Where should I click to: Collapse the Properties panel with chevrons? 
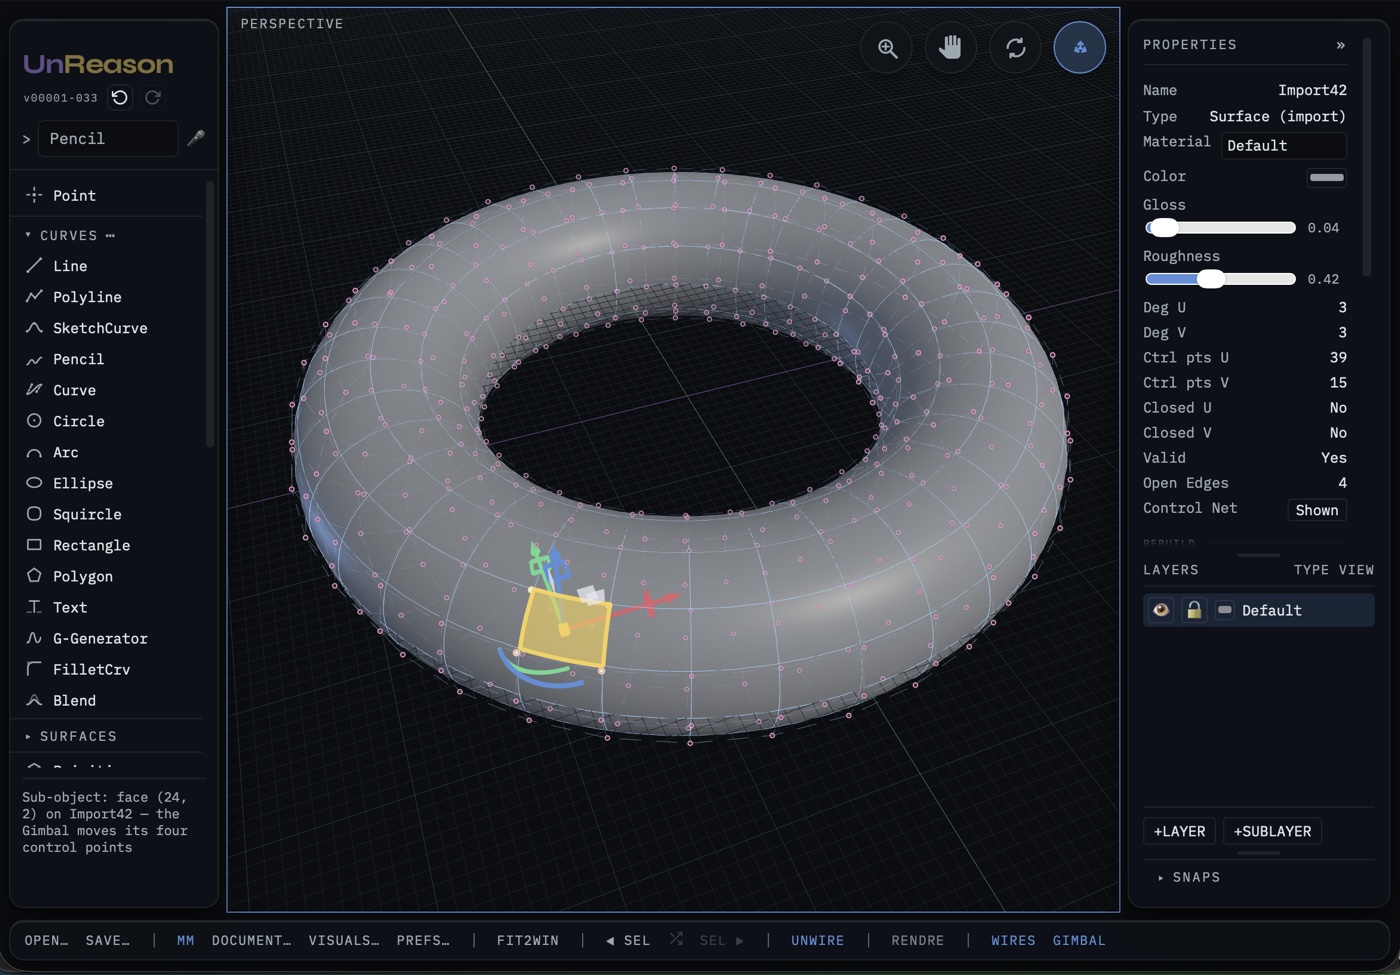pos(1341,45)
